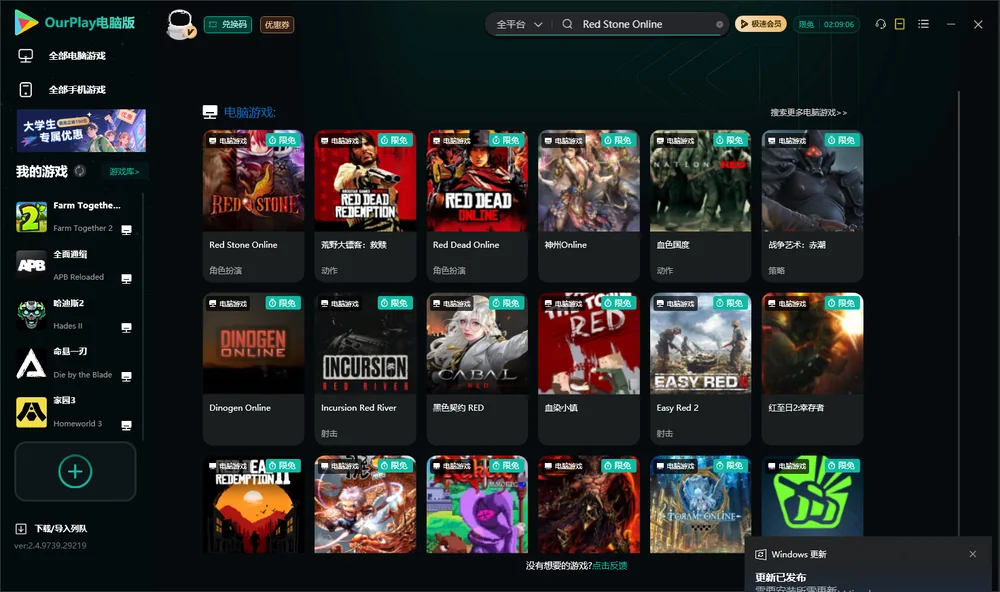Click 限免 badge on Dinogen Online card

tap(283, 303)
